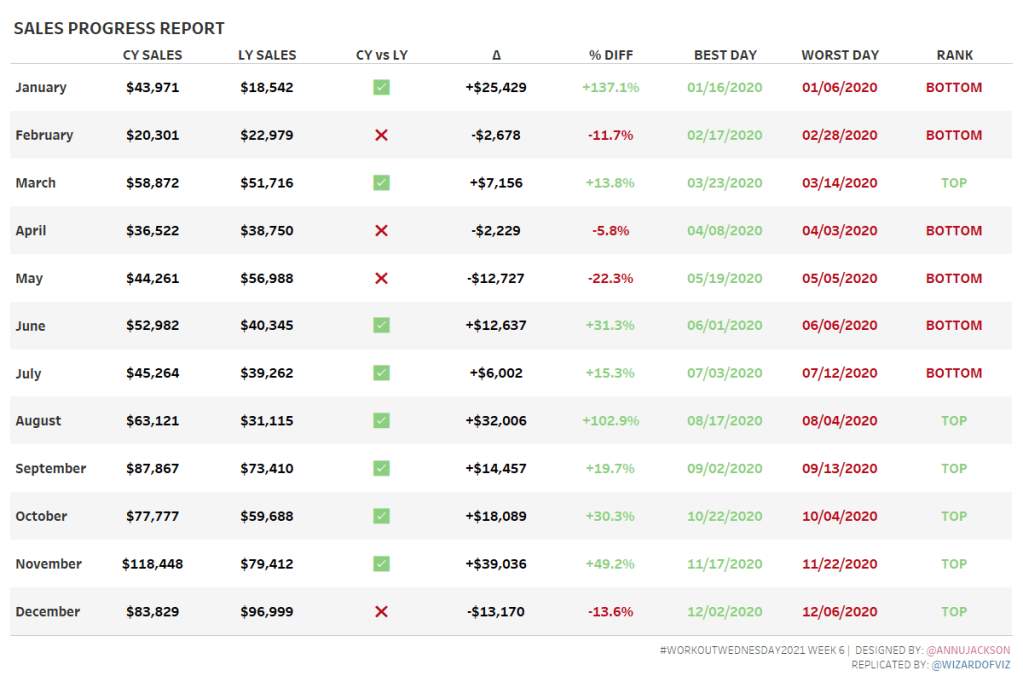
Task: Click March's green checkmark icon
Action: 381,183
